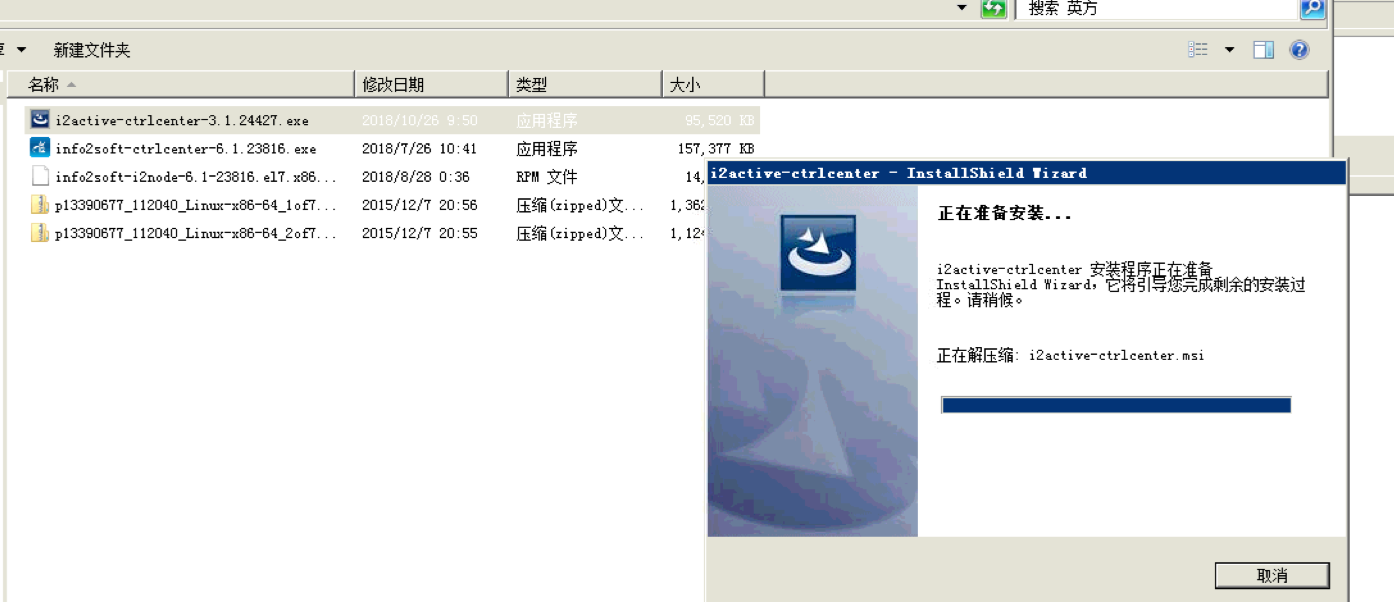Open the address bar history dropdown arrow

click(x=962, y=8)
